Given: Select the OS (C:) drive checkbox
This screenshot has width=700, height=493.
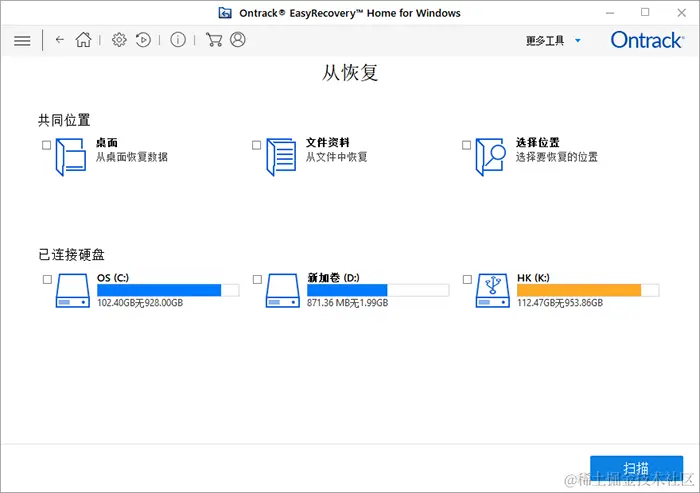Looking at the screenshot, I should 47,280.
